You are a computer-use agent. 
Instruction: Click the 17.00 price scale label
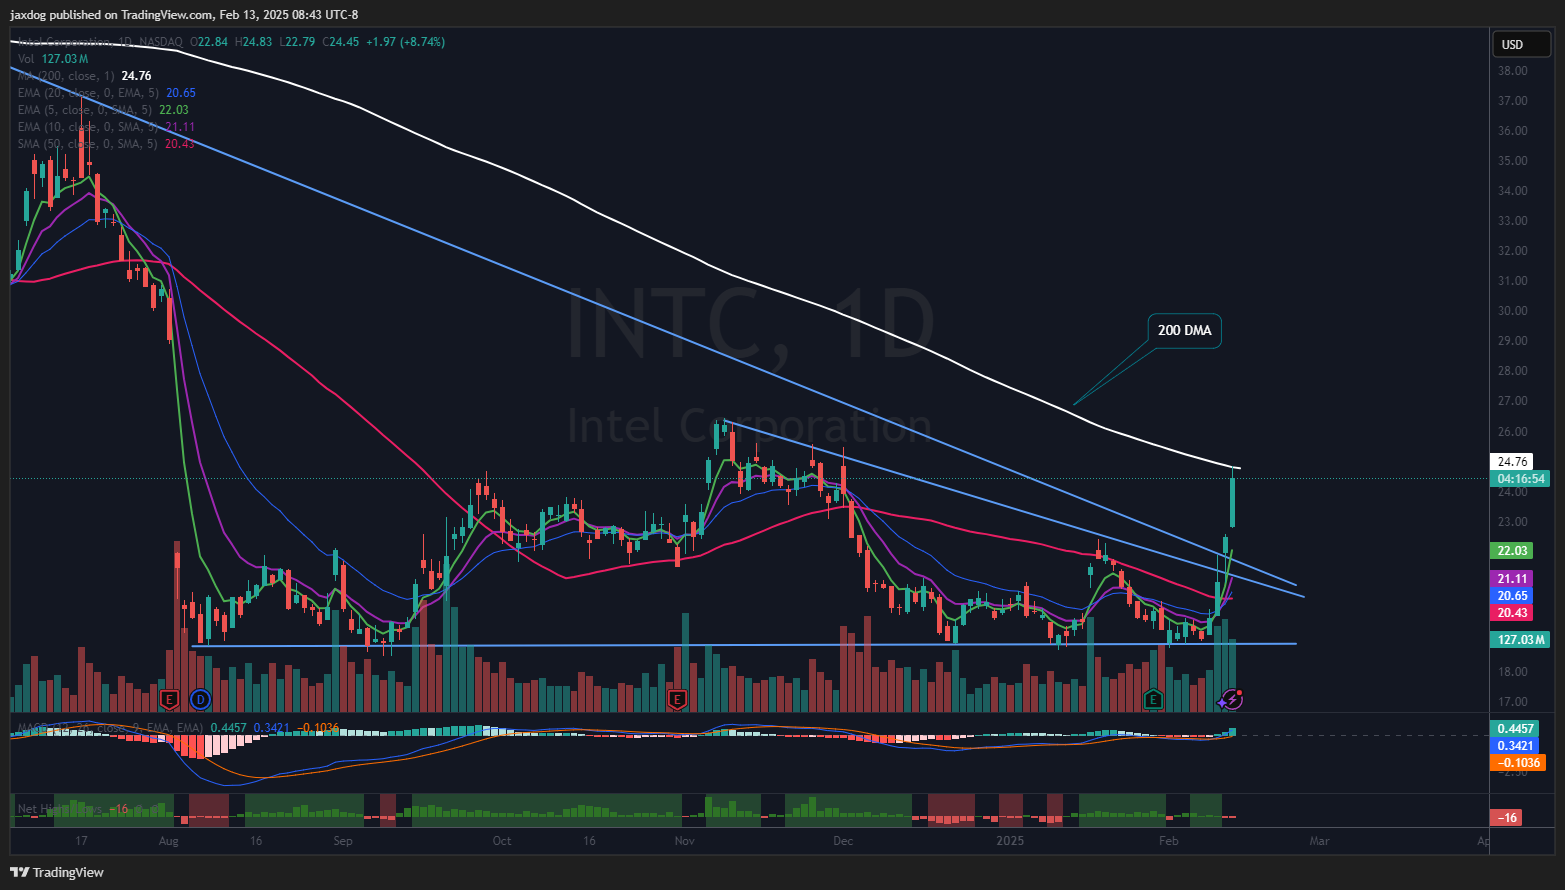(1512, 702)
